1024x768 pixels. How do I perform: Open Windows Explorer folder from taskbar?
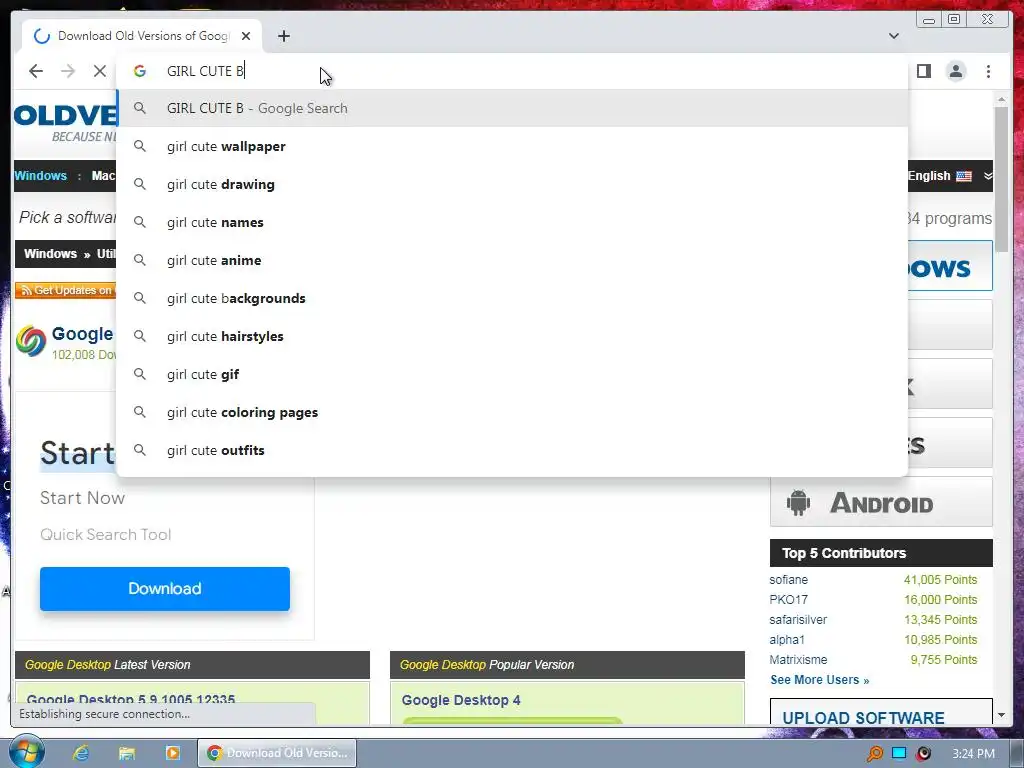click(x=127, y=753)
